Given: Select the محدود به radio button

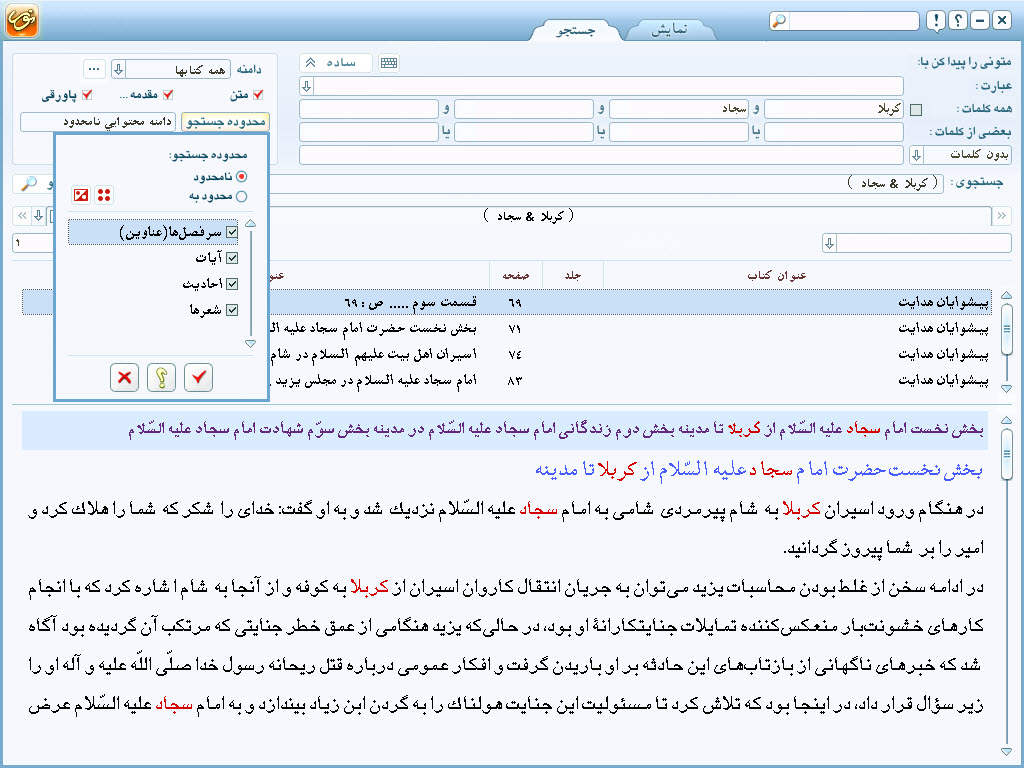Looking at the screenshot, I should pos(241,196).
